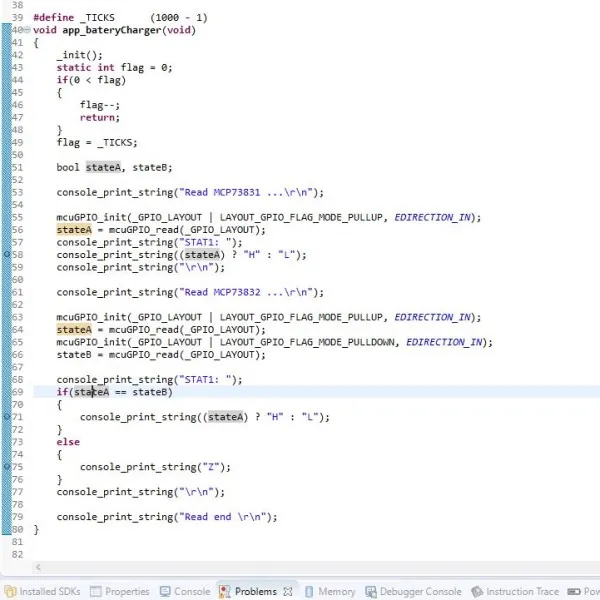Click the closing brace on line 80

coord(36,530)
